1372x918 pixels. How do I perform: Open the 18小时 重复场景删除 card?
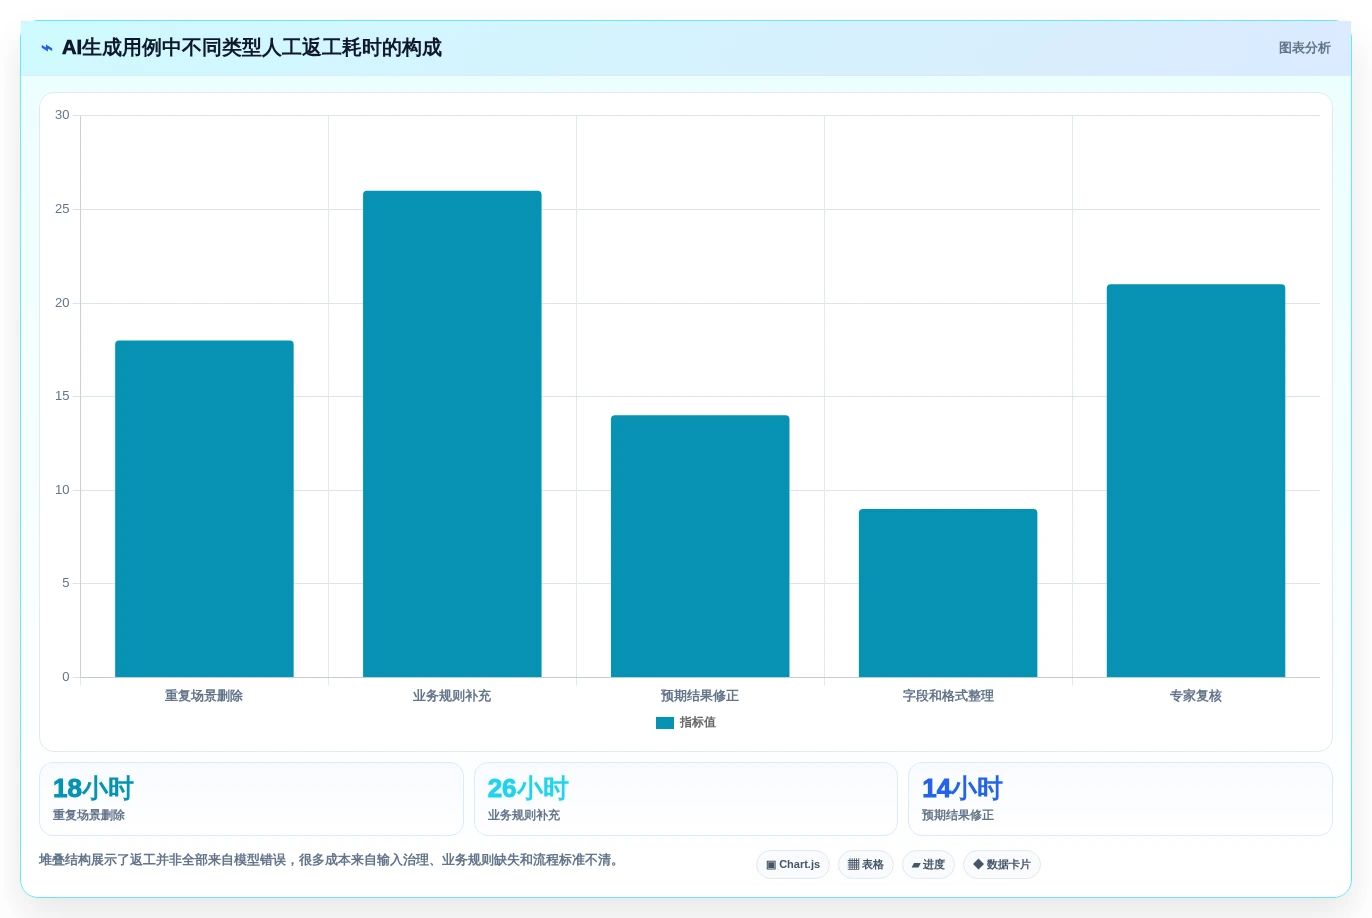pos(251,799)
